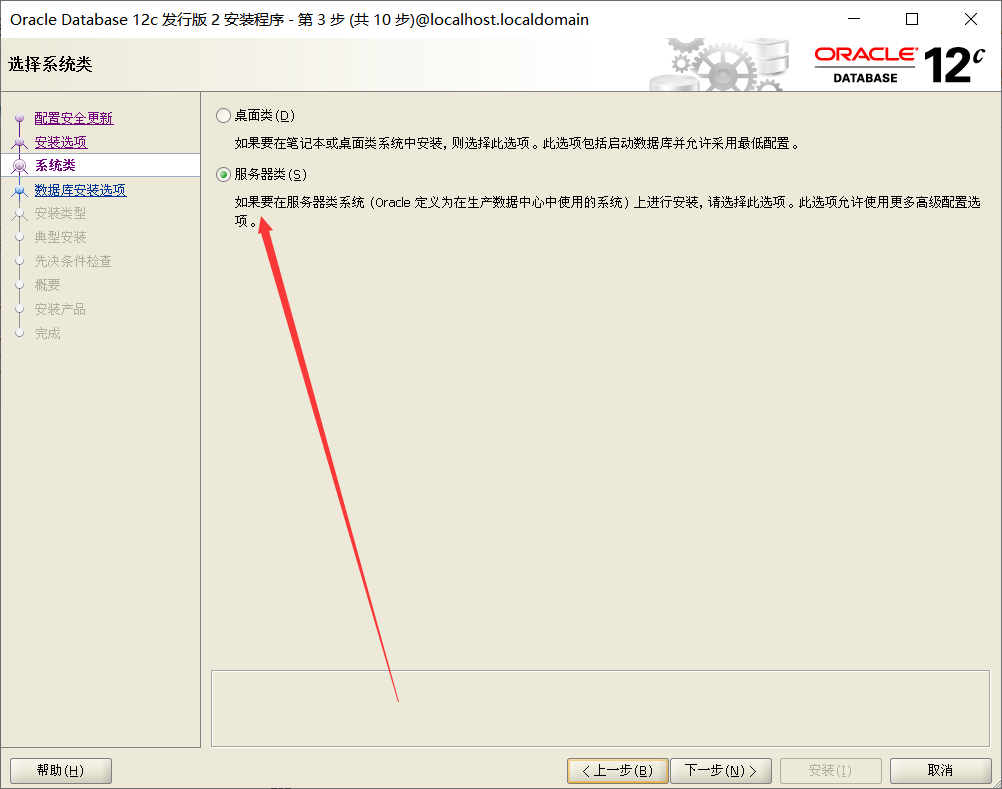Viewport: 1002px width, 789px height.
Task: Open the 数据库安装选项 step link
Action: [x=80, y=190]
